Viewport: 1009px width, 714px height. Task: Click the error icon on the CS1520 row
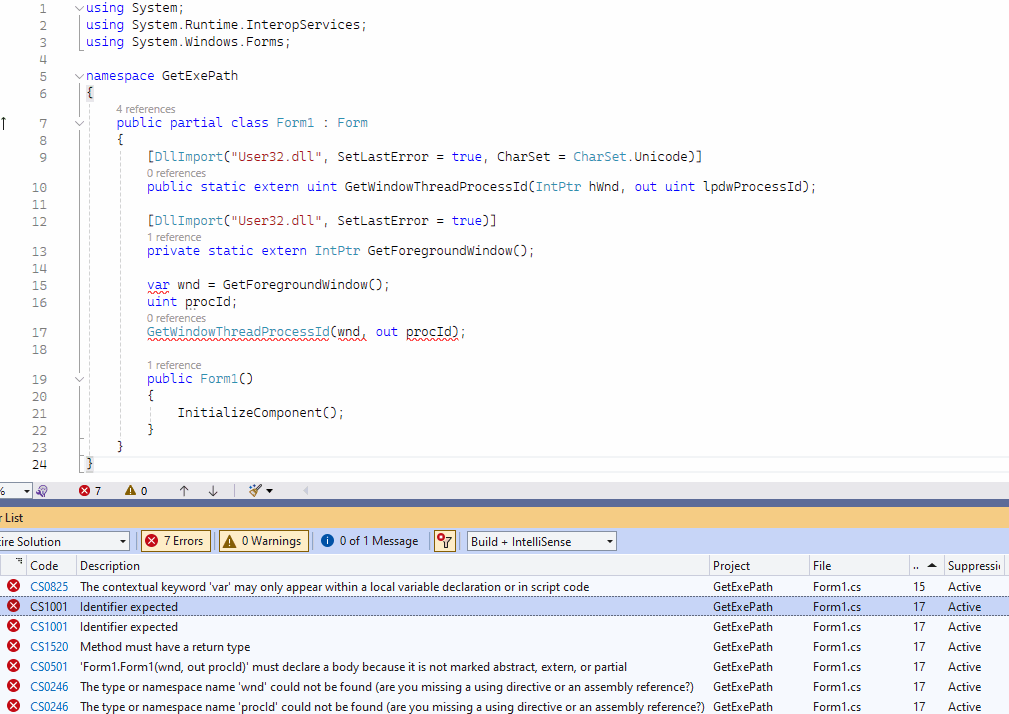pos(14,646)
